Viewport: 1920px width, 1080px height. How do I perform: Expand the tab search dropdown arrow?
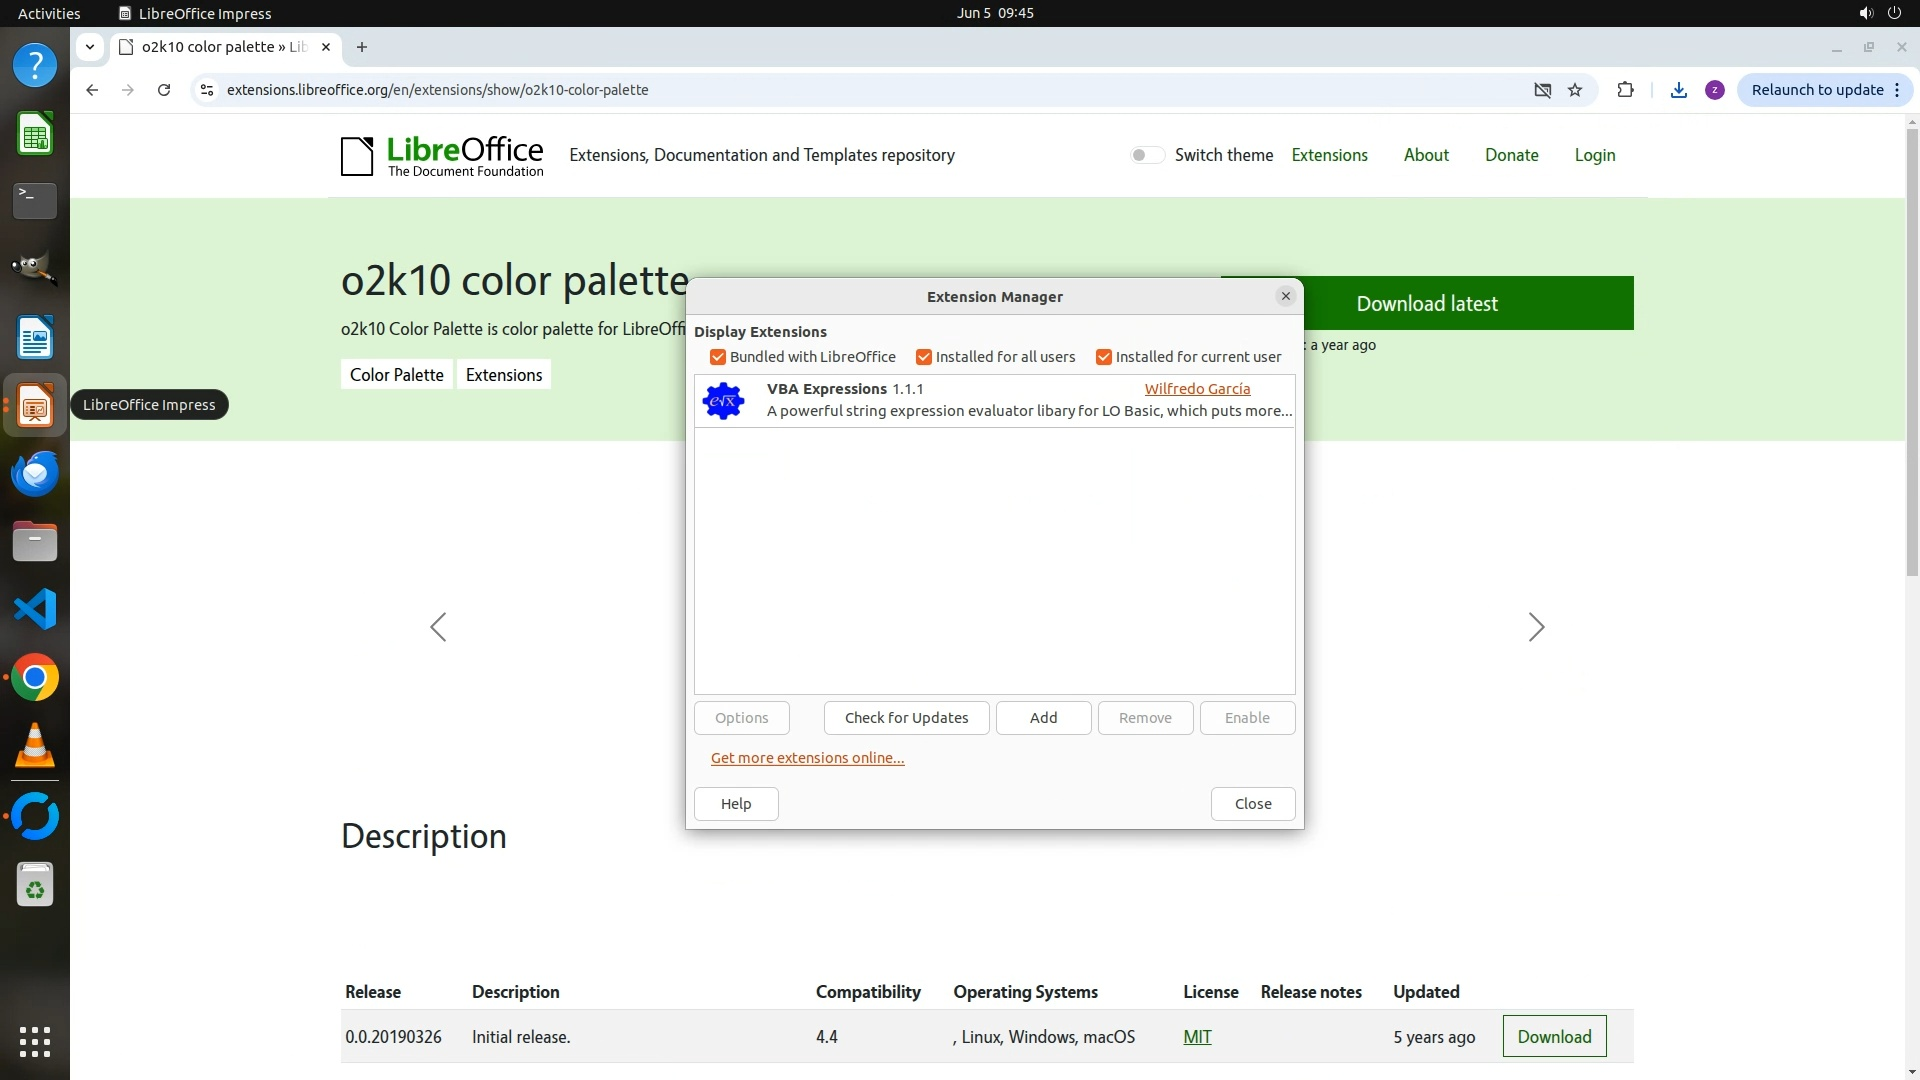[90, 47]
